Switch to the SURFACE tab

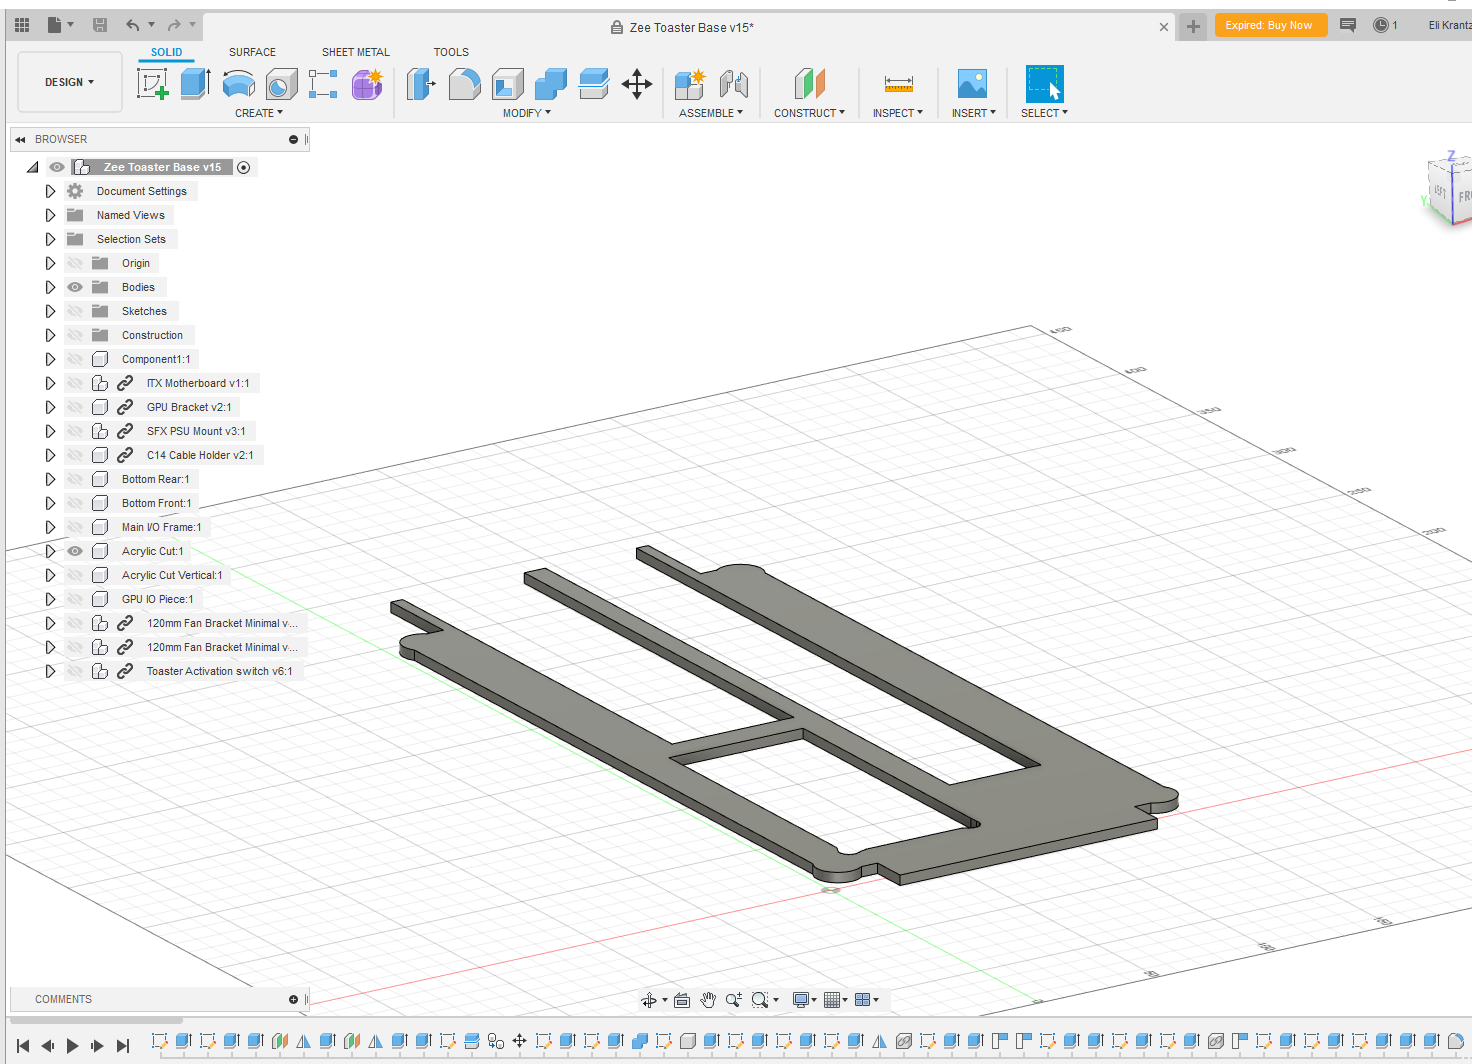click(x=252, y=52)
